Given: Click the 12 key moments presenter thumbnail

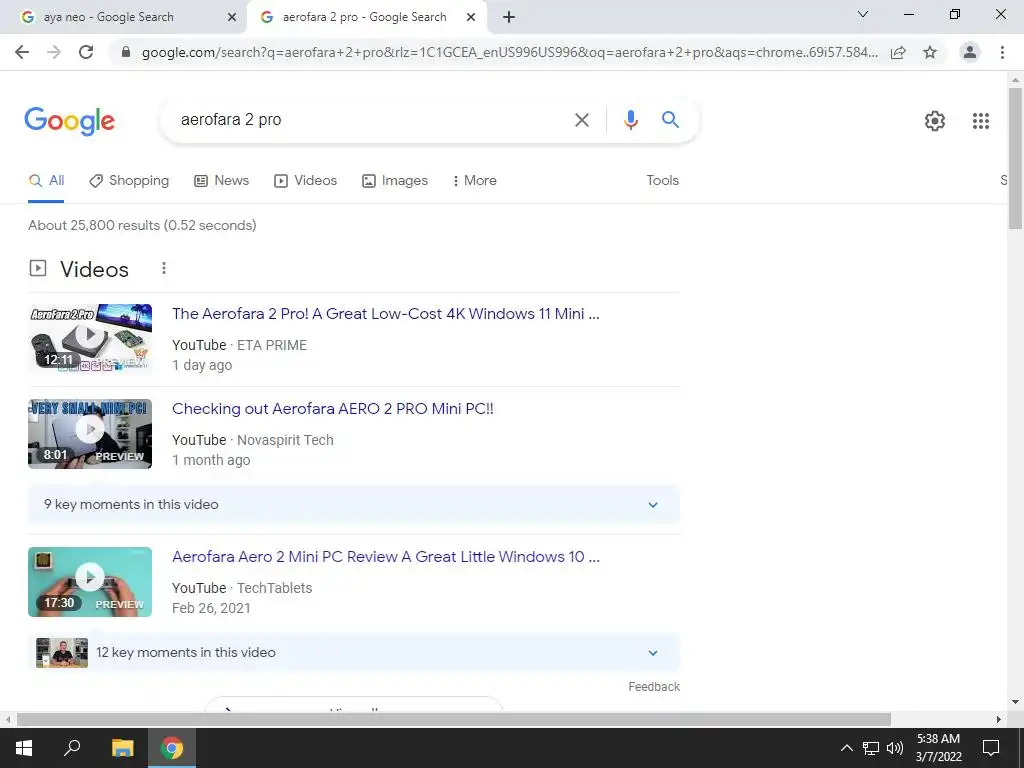Looking at the screenshot, I should 61,652.
